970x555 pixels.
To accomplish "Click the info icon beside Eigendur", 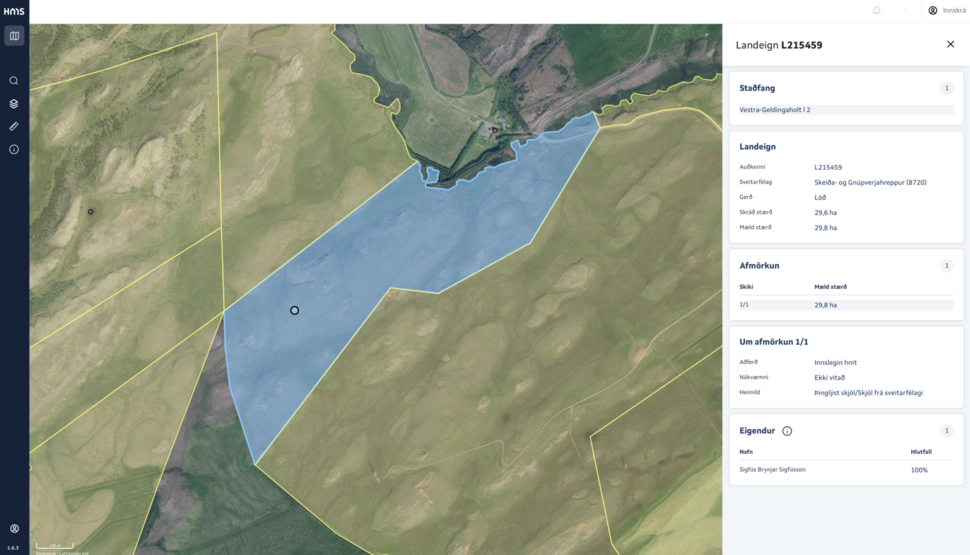I will point(787,431).
